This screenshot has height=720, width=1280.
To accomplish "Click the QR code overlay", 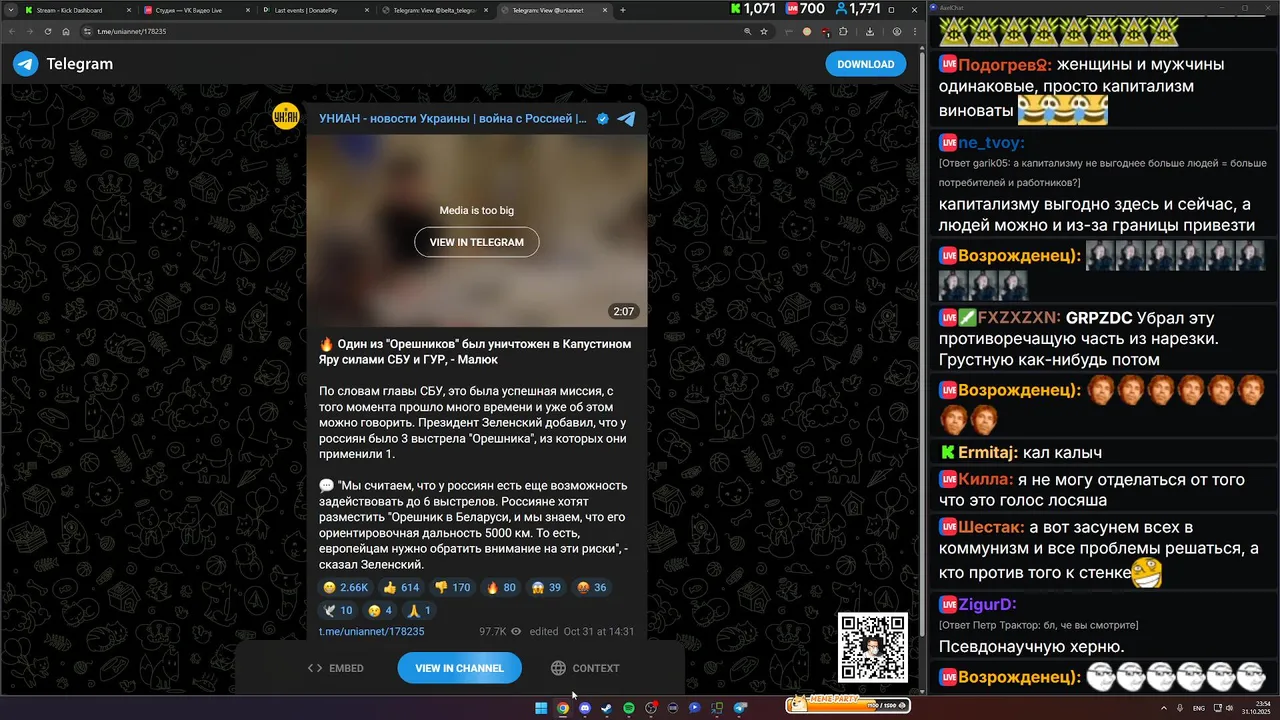I will [873, 648].
